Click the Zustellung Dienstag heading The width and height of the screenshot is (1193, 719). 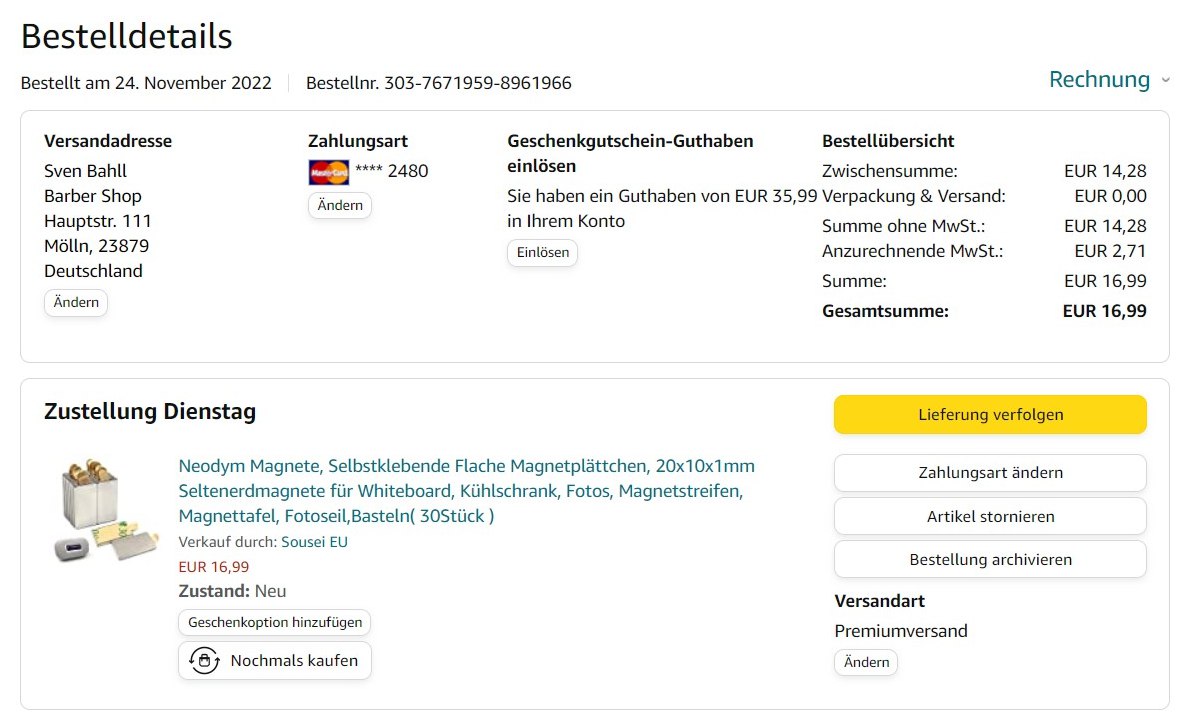[x=150, y=411]
